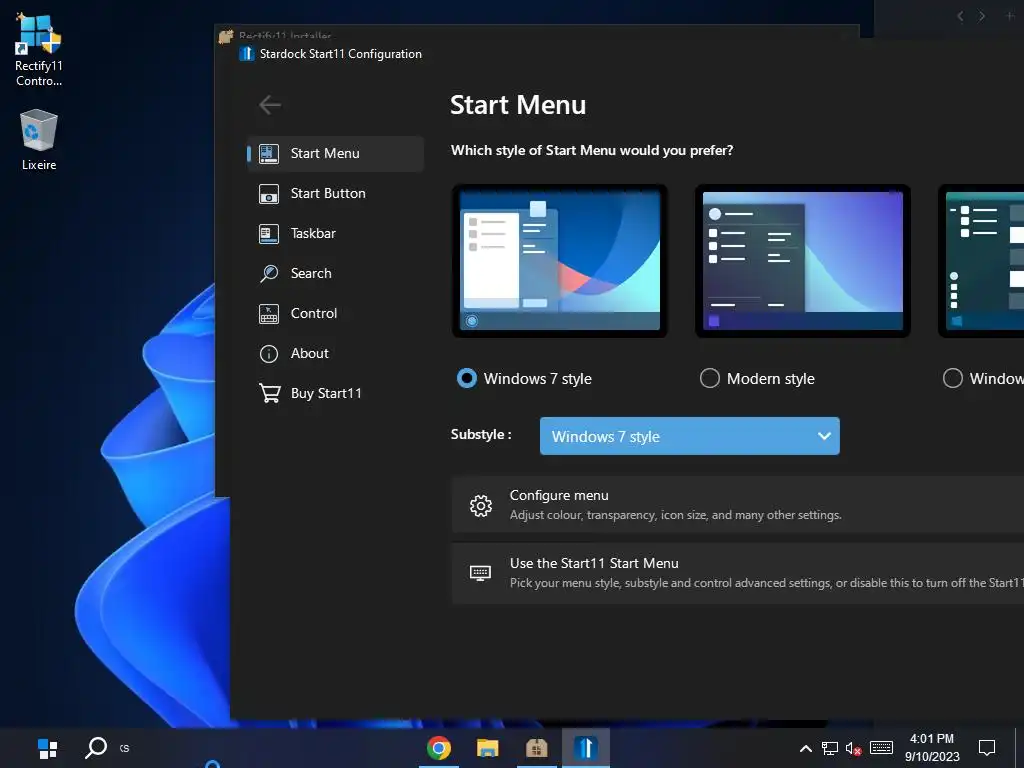Image resolution: width=1024 pixels, height=768 pixels.
Task: Select the Windows 7 style radio button
Action: [x=466, y=378]
